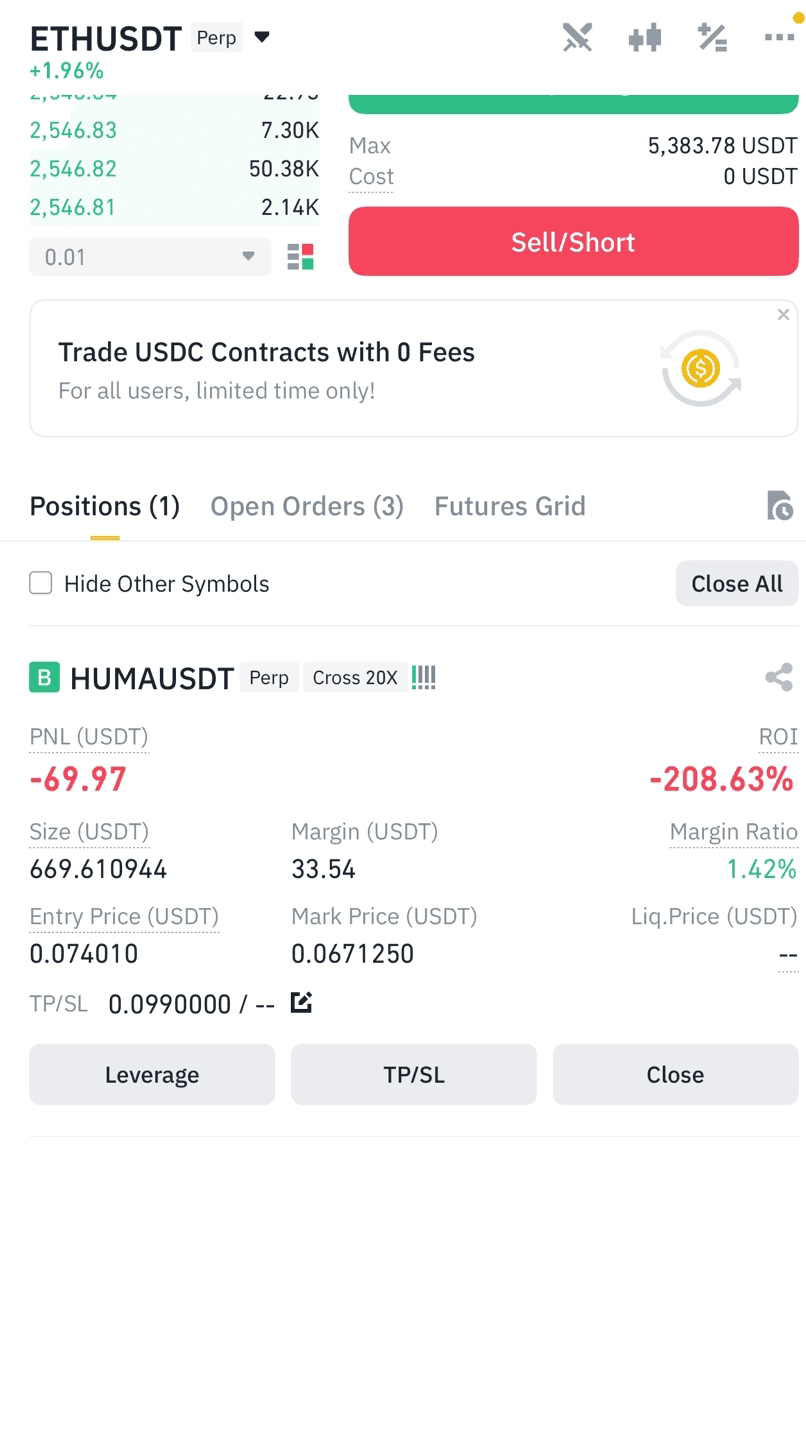Expand the ETHUSDT symbol dropdown arrow
806x1434 pixels.
262,37
